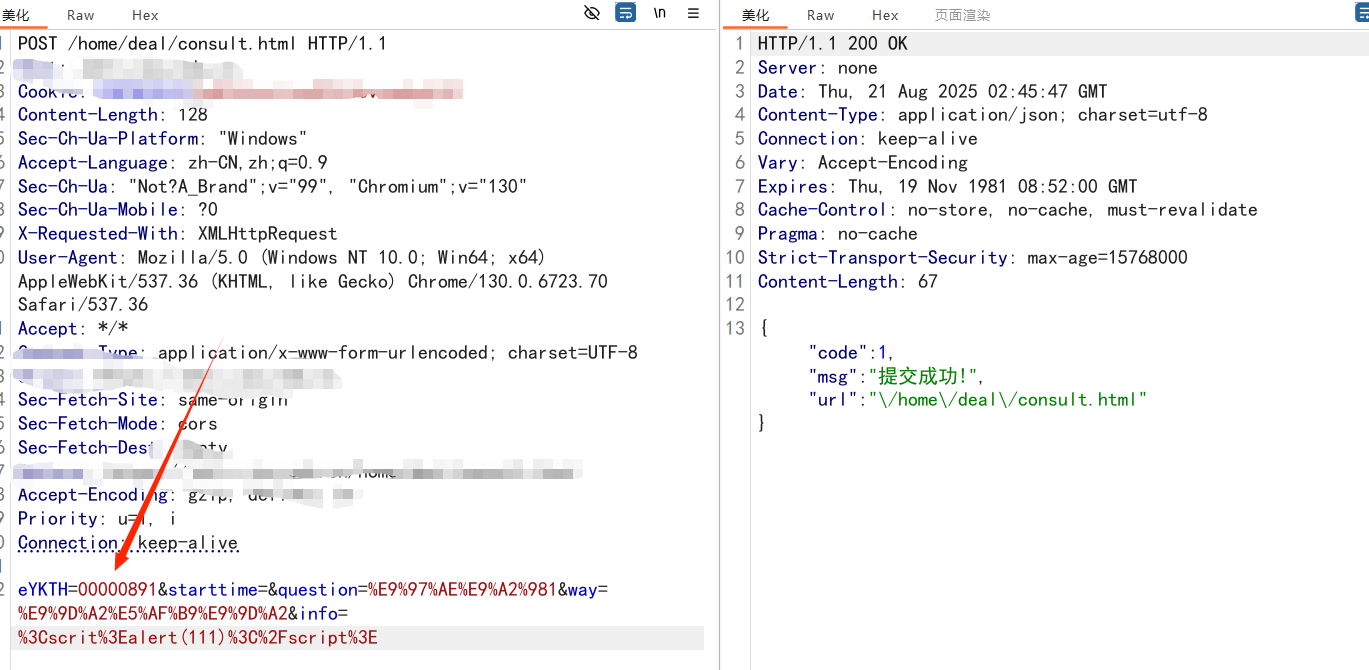
Task: Click the POST /home/deal/consult.html request line
Action: tap(202, 44)
